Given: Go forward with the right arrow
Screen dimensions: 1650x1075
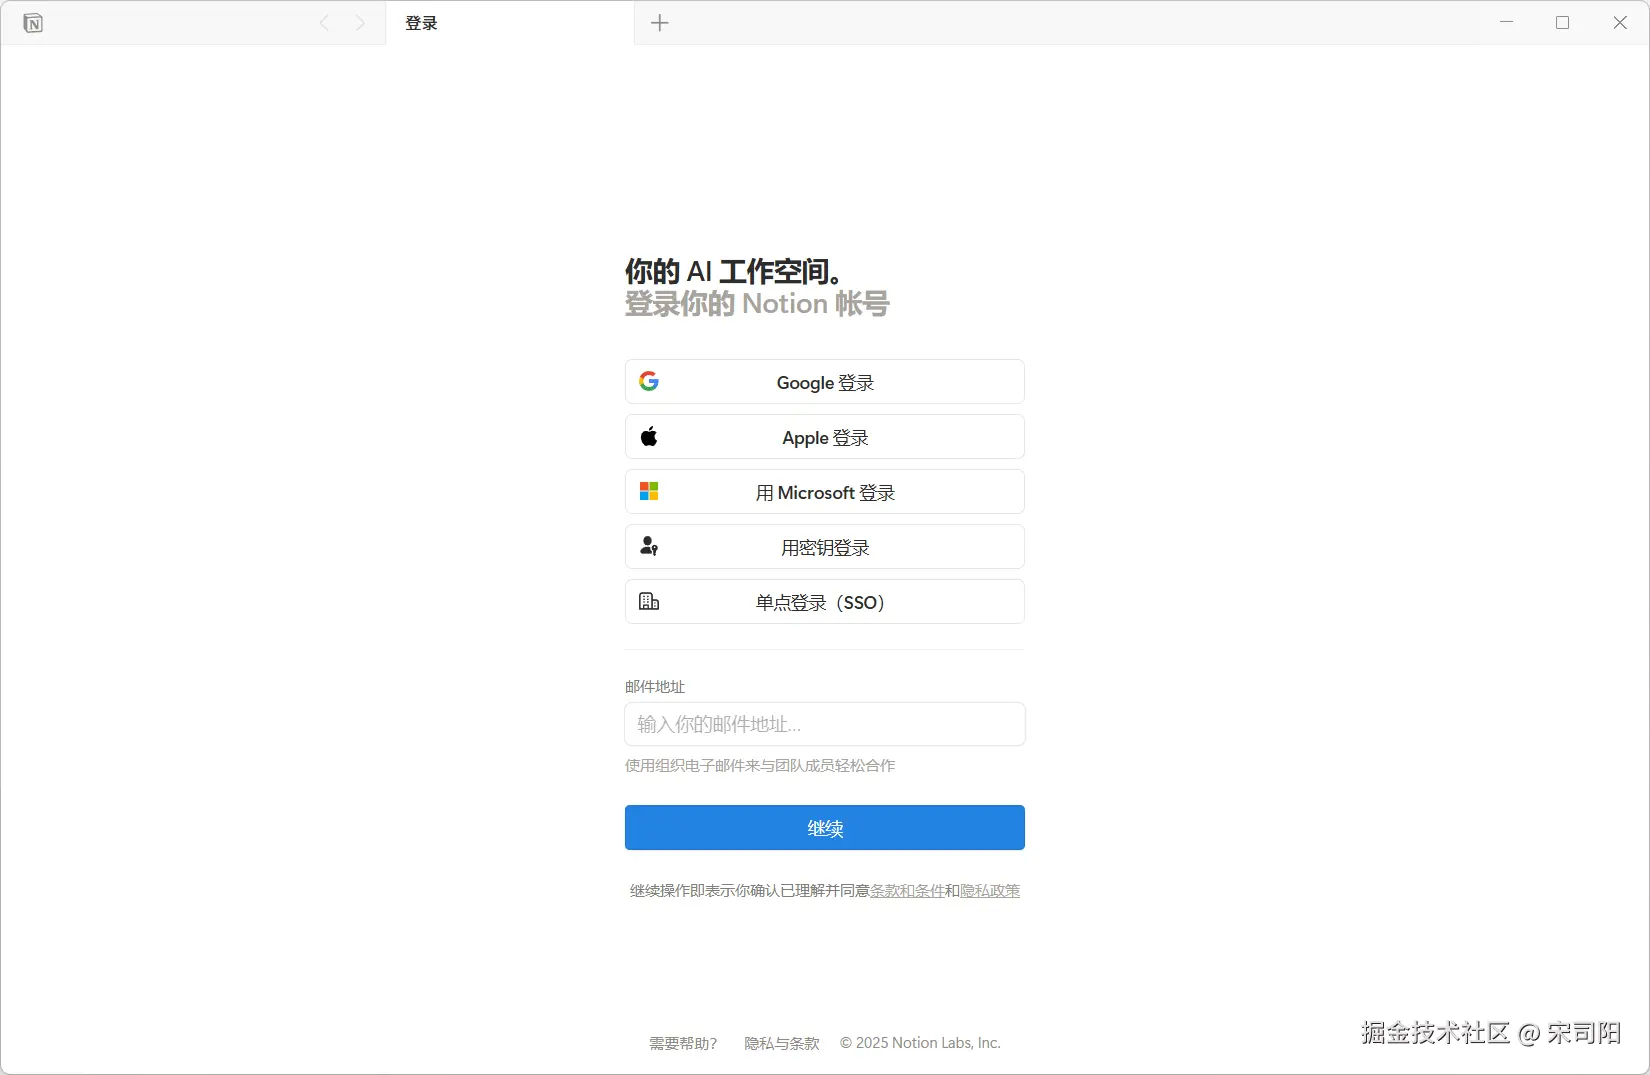Looking at the screenshot, I should 360,23.
